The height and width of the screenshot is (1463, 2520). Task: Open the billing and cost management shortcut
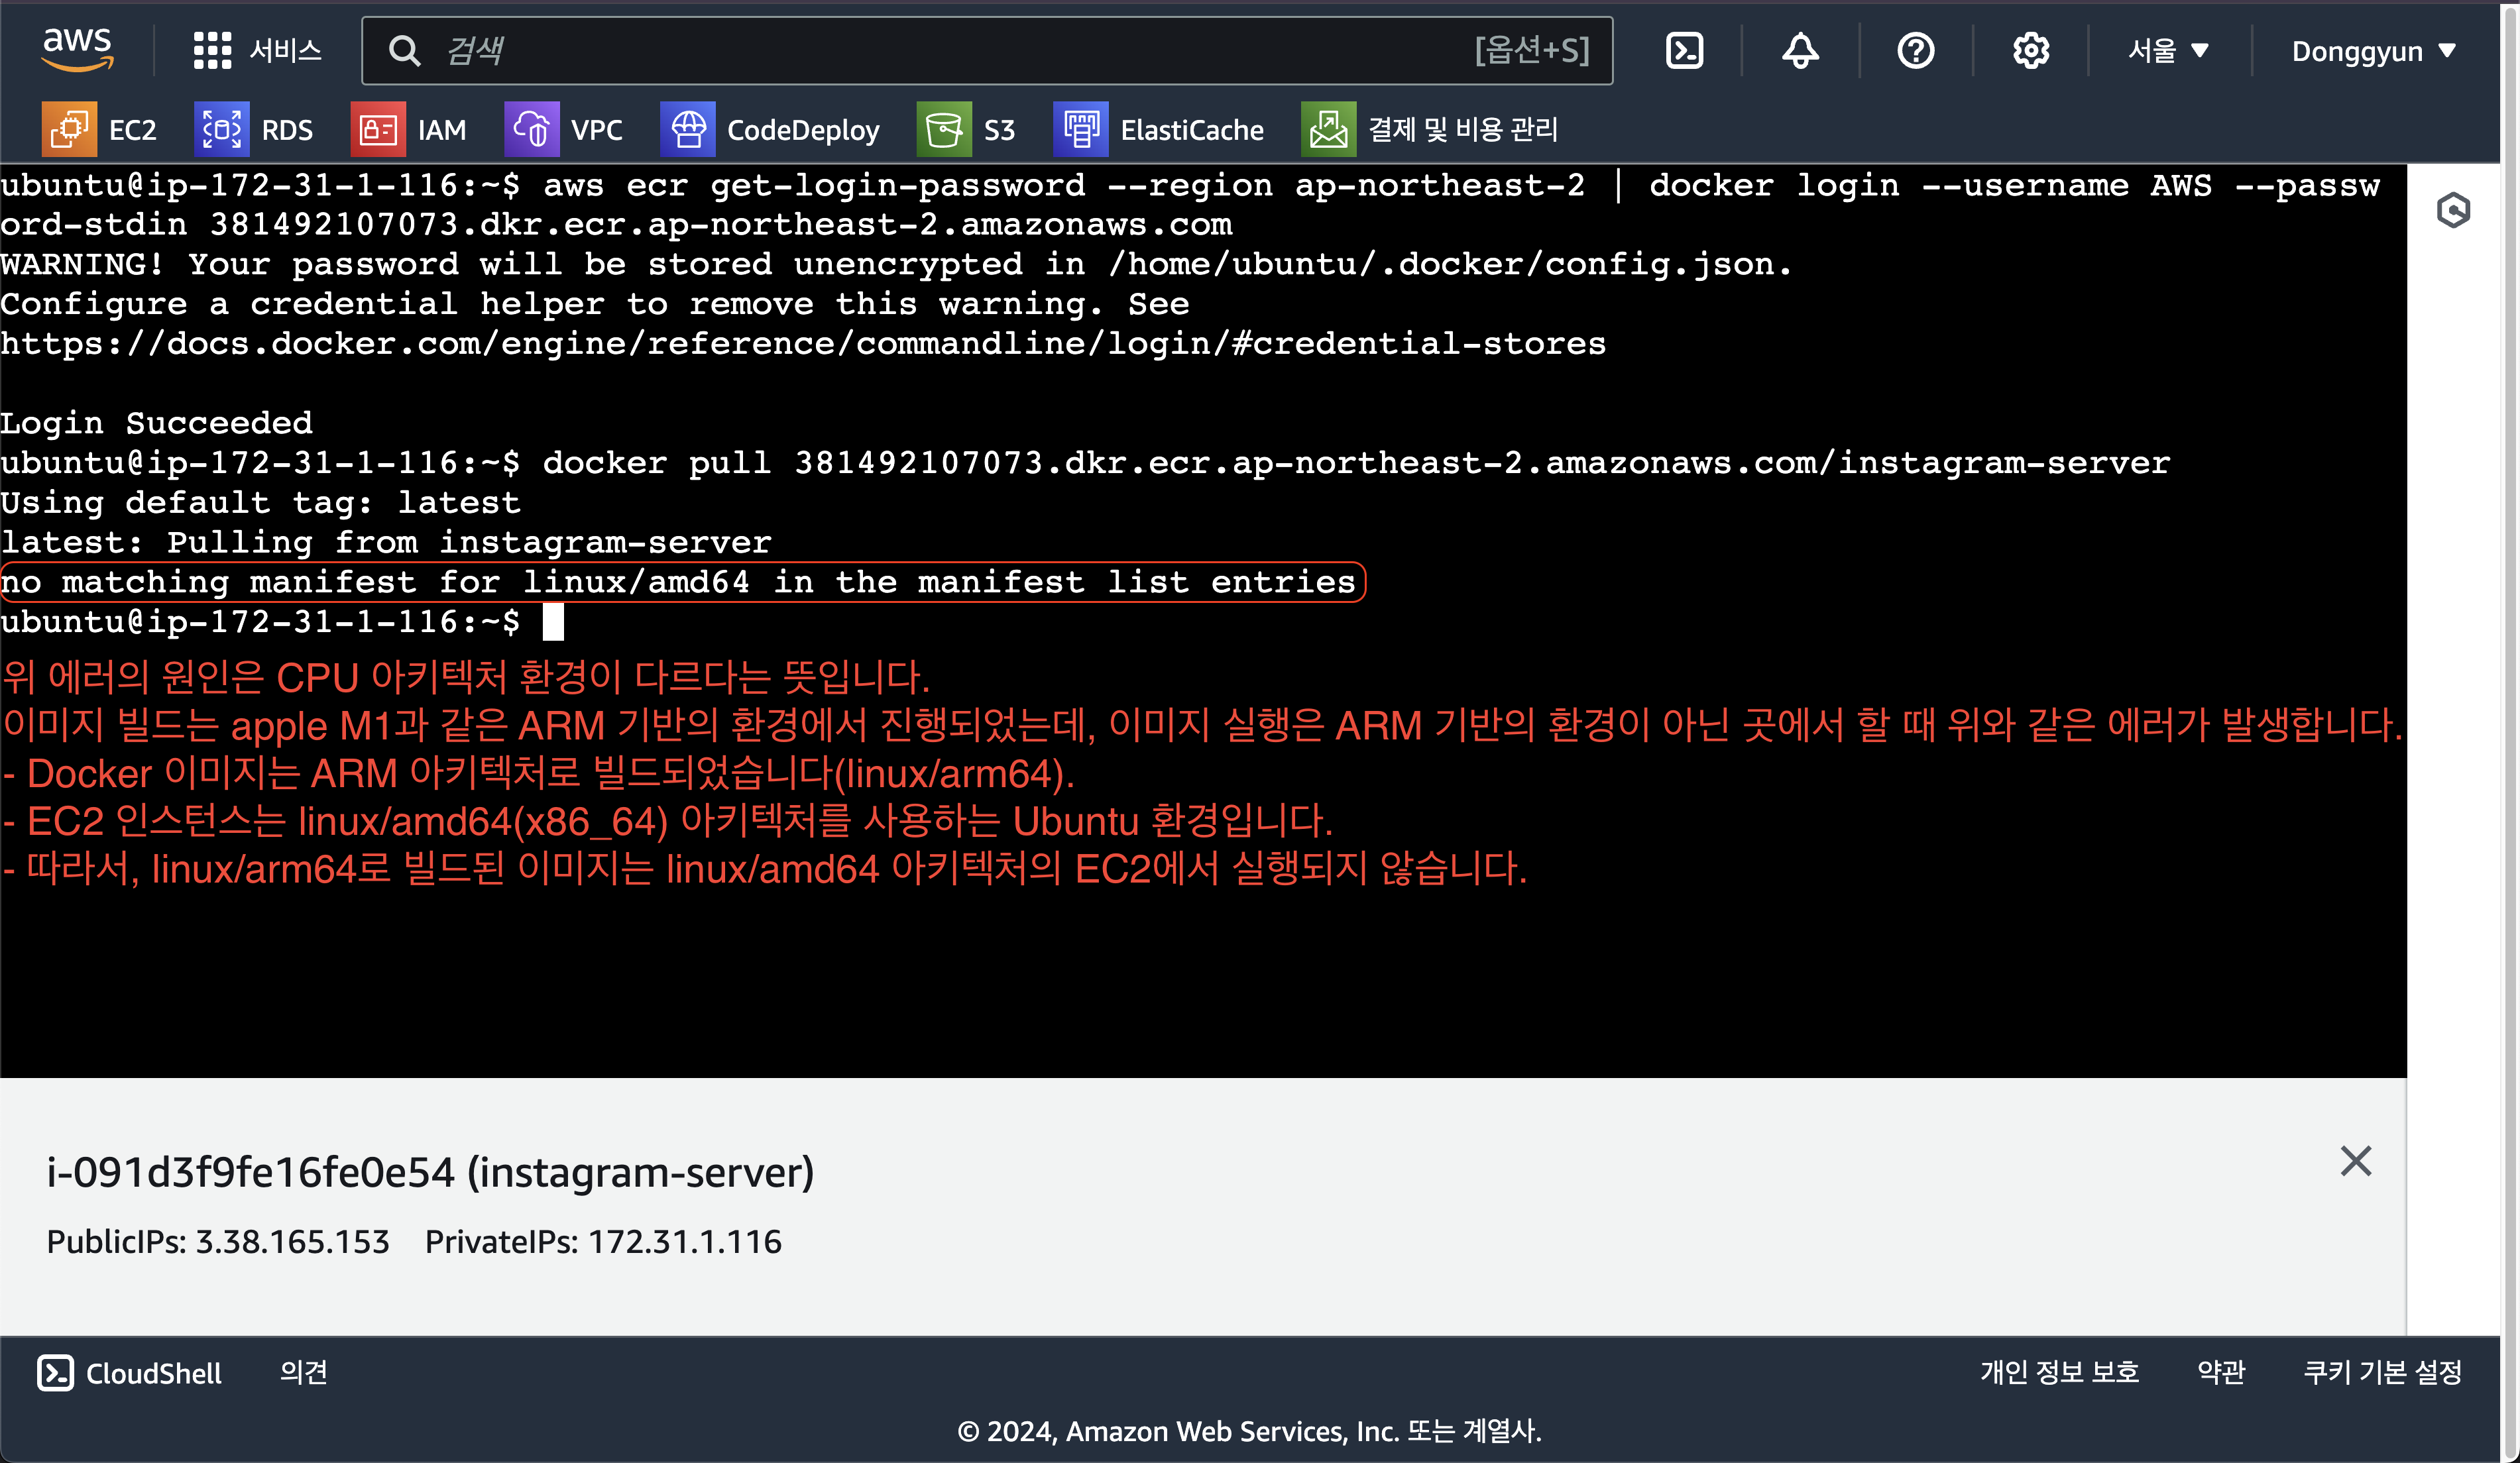[x=1429, y=130]
